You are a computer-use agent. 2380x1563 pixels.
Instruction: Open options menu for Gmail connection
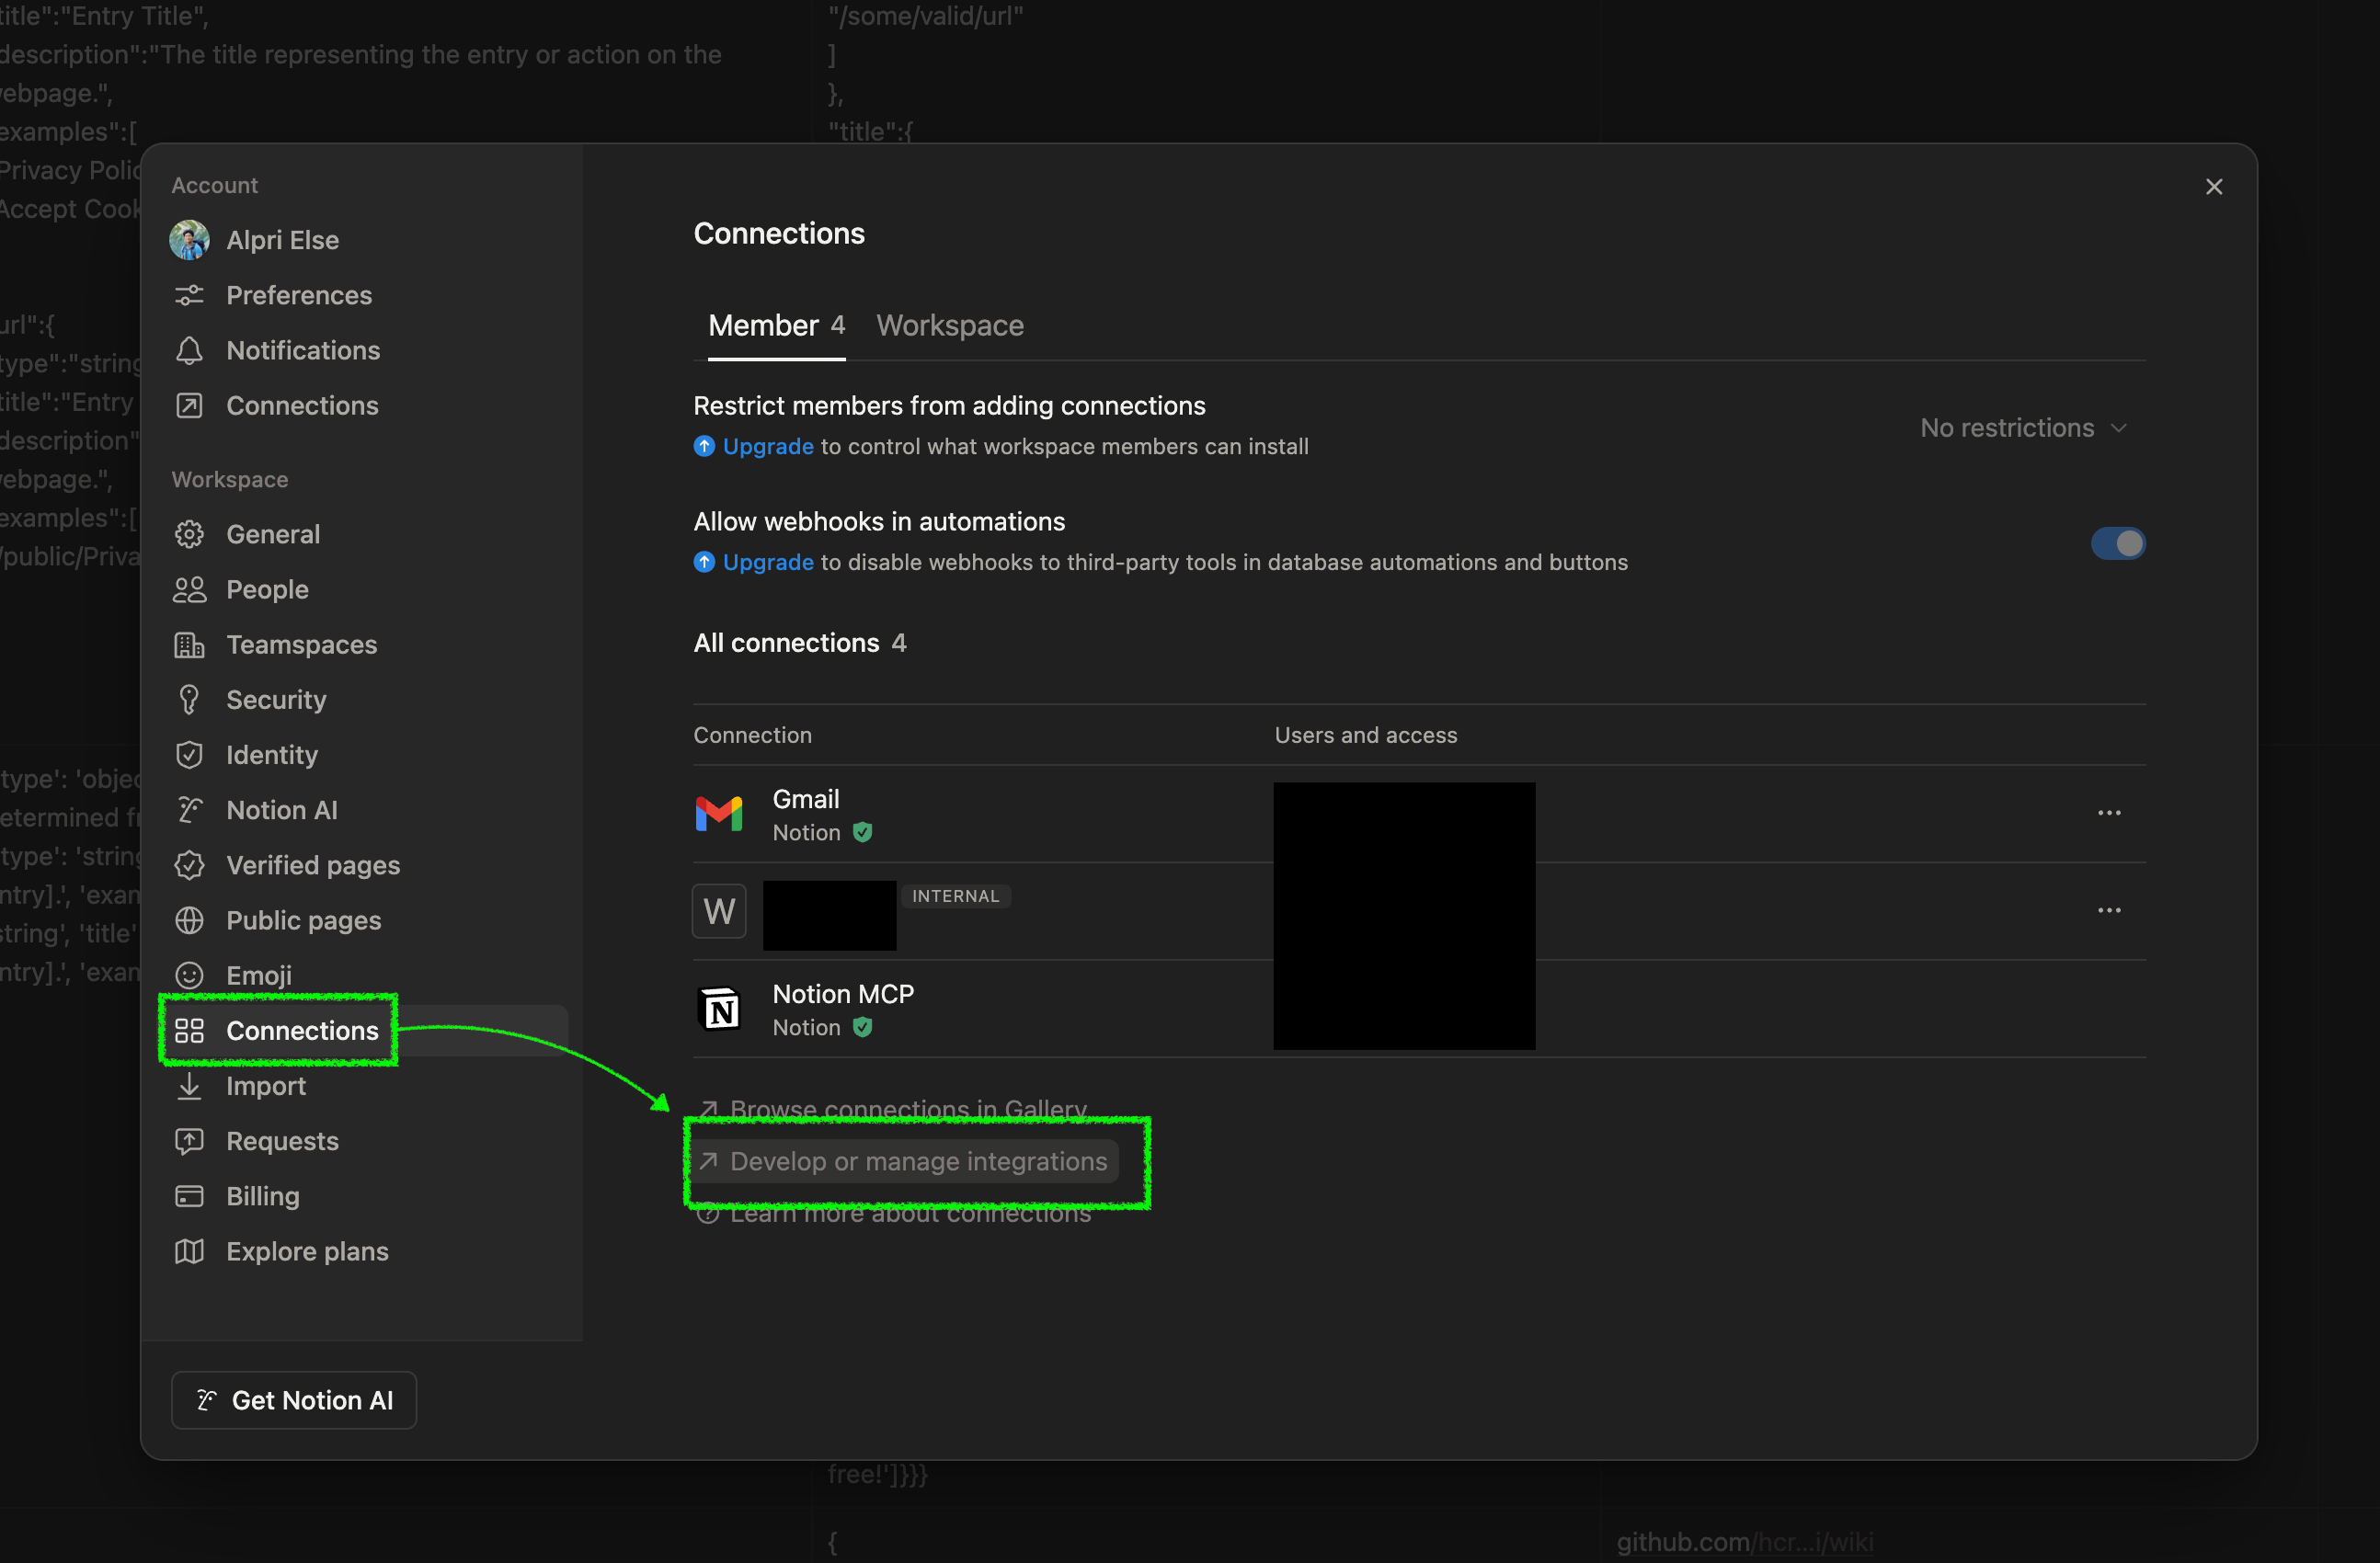2109,812
